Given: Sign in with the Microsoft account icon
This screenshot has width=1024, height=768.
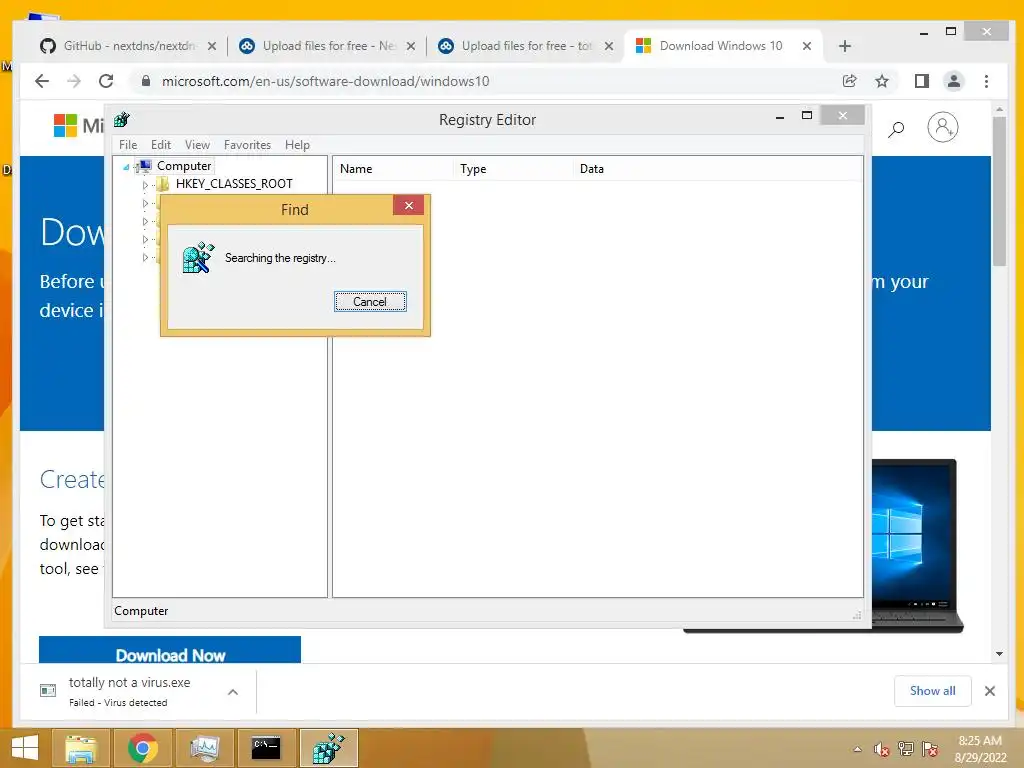Looking at the screenshot, I should pyautogui.click(x=942, y=127).
